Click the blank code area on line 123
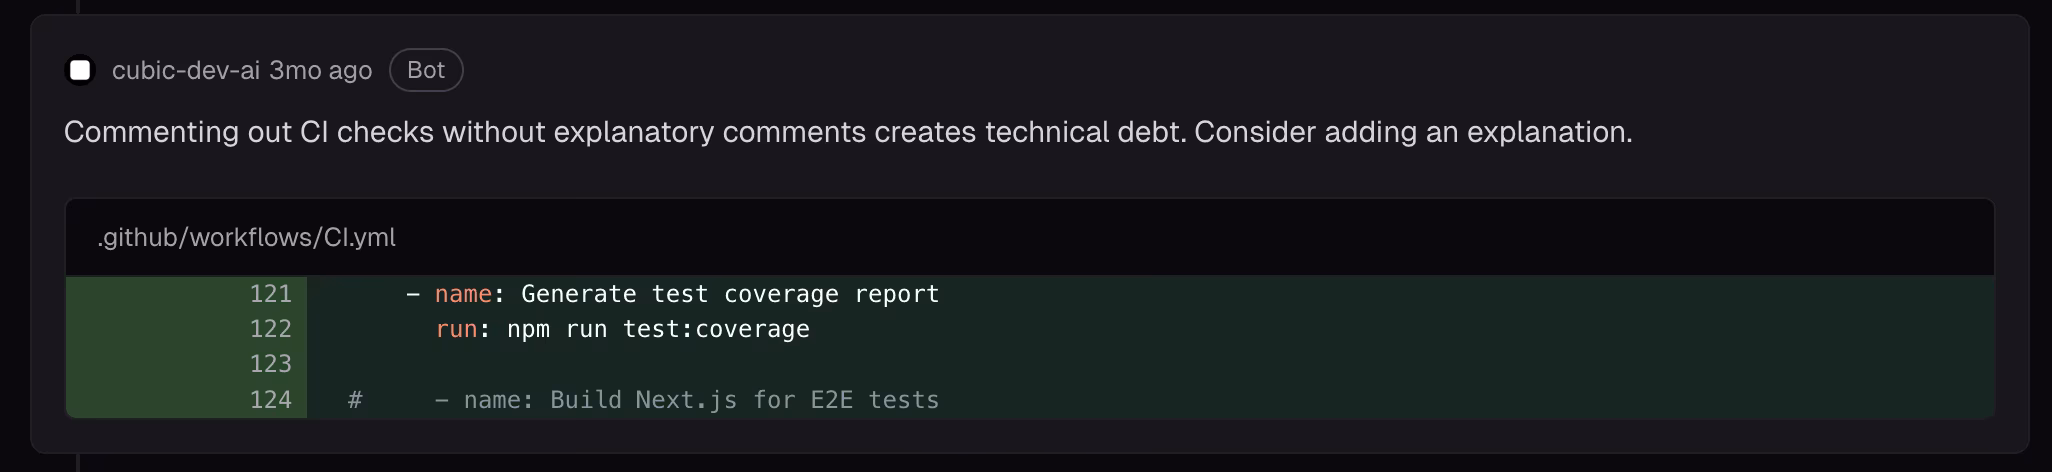 [1150, 364]
